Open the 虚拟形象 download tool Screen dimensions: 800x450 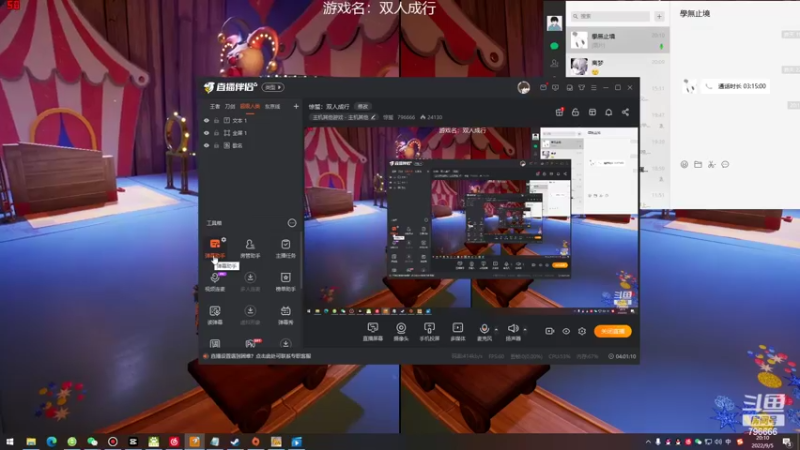point(250,314)
